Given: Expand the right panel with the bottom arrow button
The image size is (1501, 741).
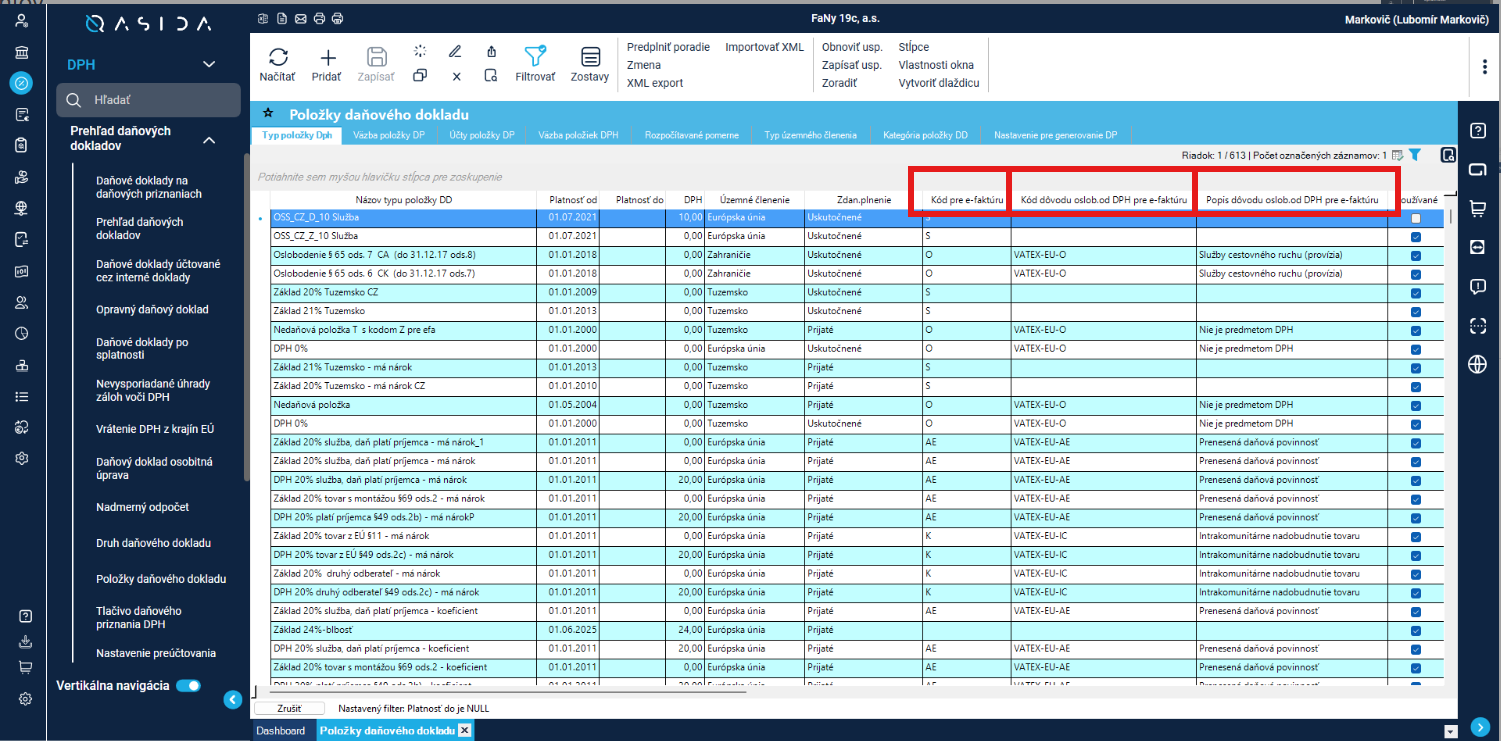Looking at the screenshot, I should point(1479,726).
